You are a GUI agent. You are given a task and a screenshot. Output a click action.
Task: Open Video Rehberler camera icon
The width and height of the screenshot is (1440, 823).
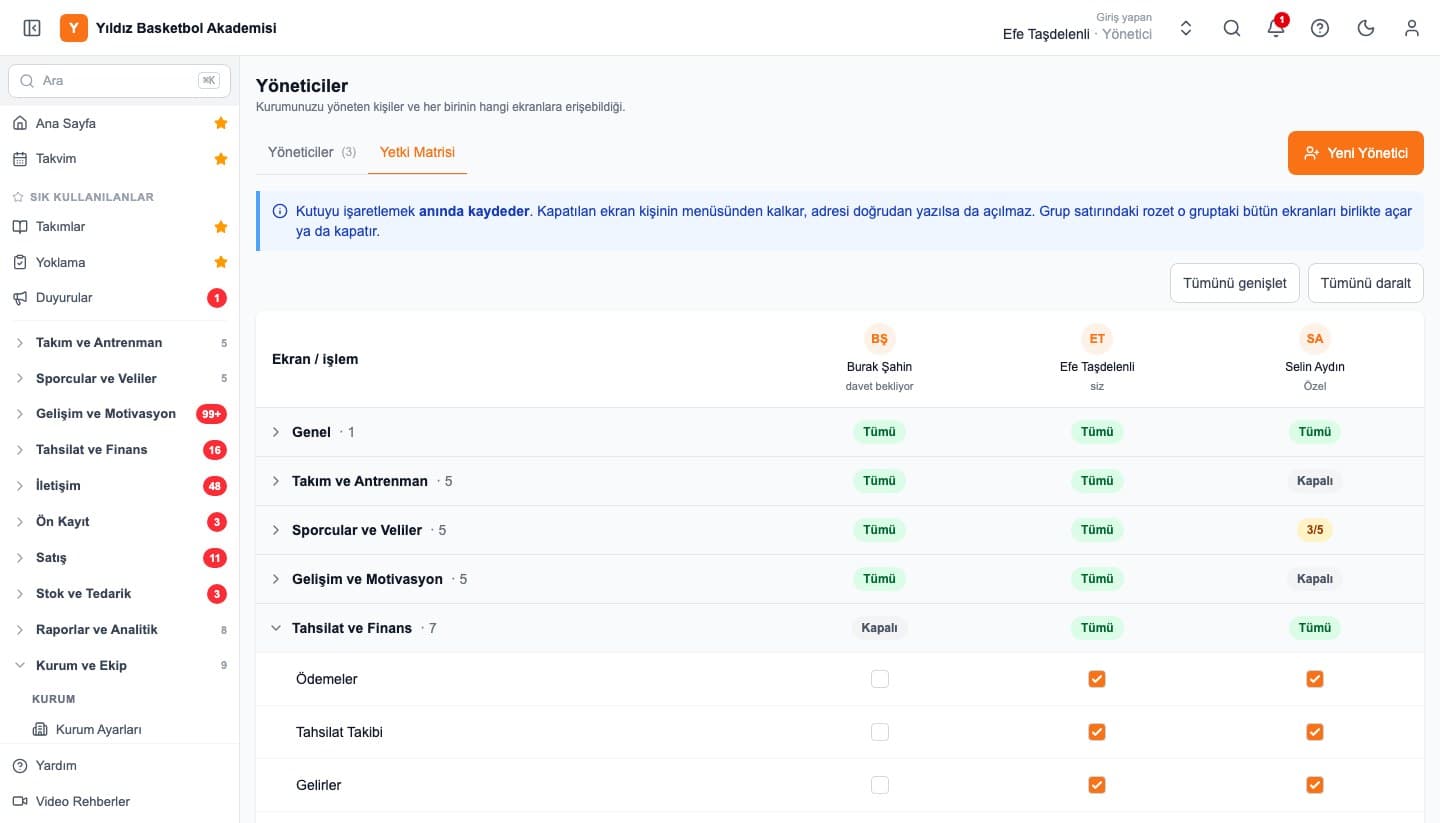[x=19, y=801]
